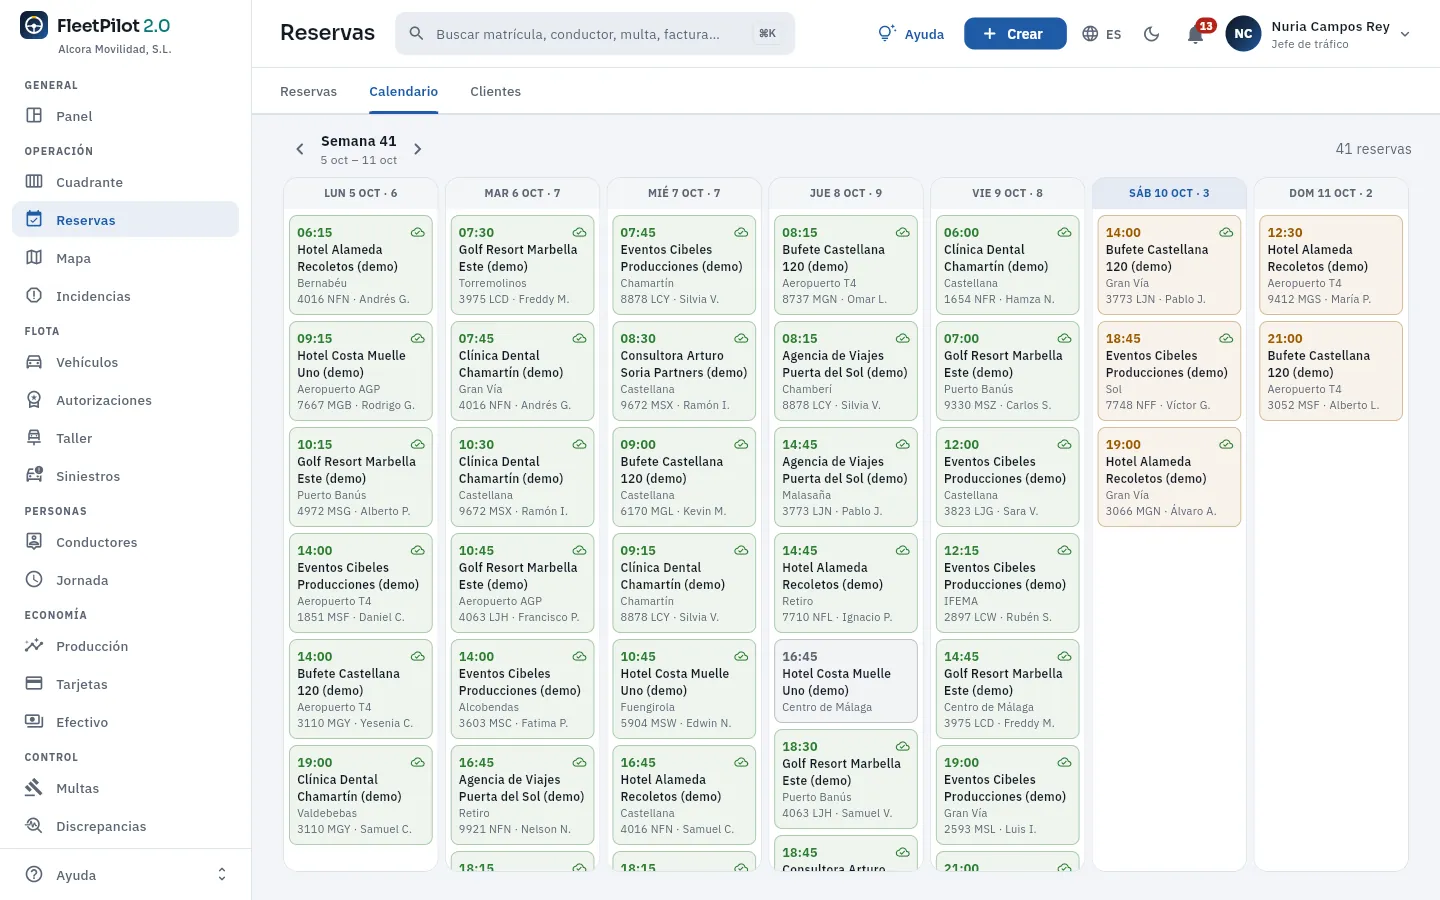The width and height of the screenshot is (1440, 900).
Task: Open Saturday 14:00 Bufete Castellana booking
Action: [1169, 265]
